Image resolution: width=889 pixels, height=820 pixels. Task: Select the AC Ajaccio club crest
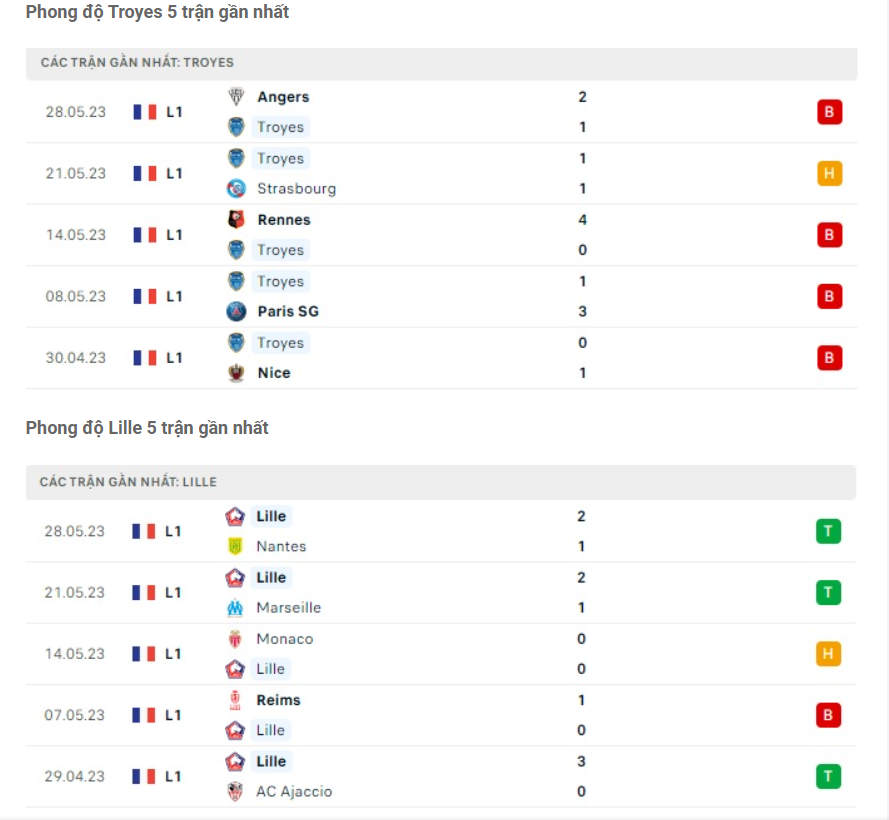(233, 791)
